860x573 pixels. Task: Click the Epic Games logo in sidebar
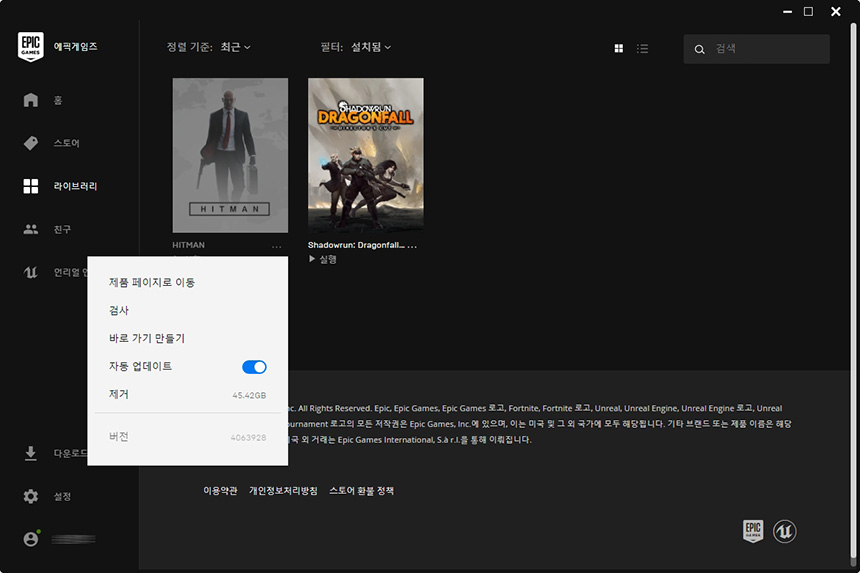pos(31,47)
